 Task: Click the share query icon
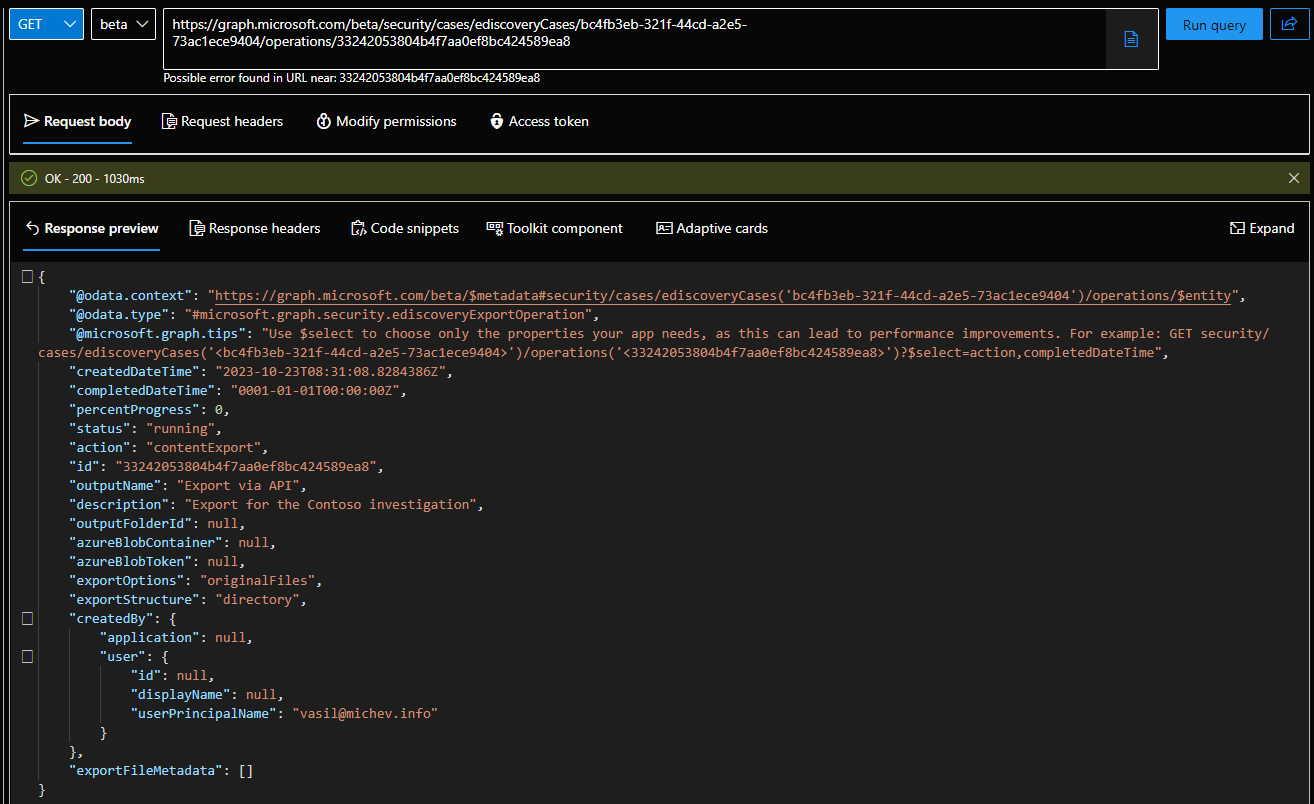click(x=1289, y=25)
